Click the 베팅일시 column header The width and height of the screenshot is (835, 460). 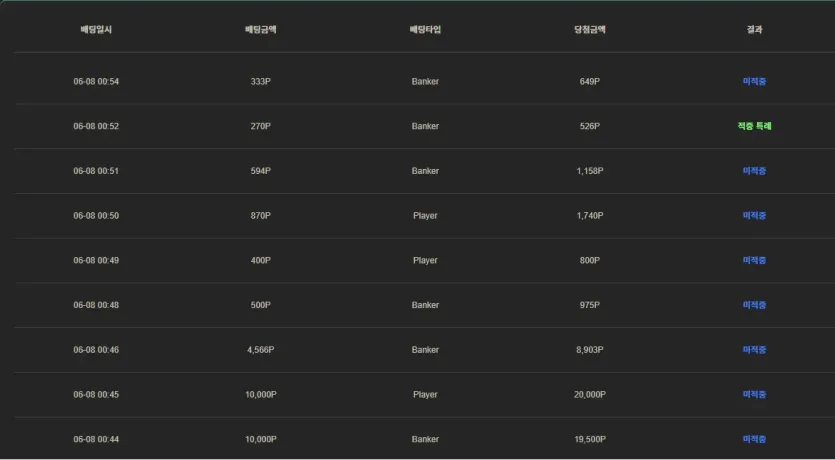pyautogui.click(x=96, y=30)
